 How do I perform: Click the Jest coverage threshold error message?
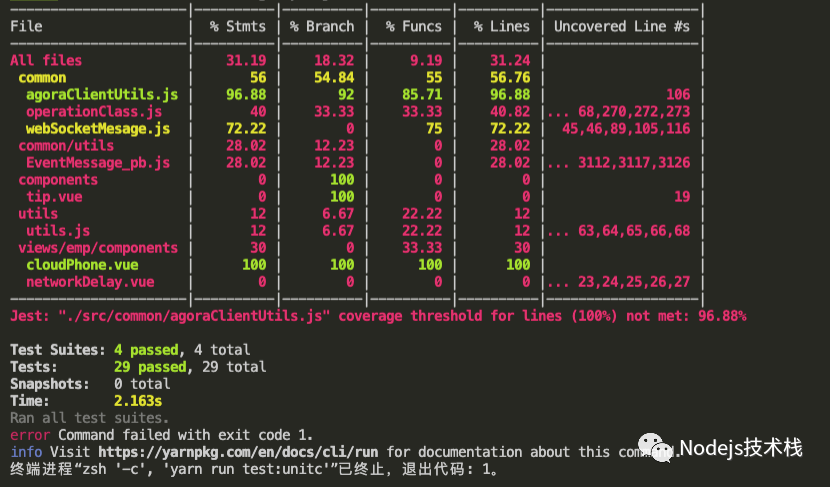tap(378, 316)
